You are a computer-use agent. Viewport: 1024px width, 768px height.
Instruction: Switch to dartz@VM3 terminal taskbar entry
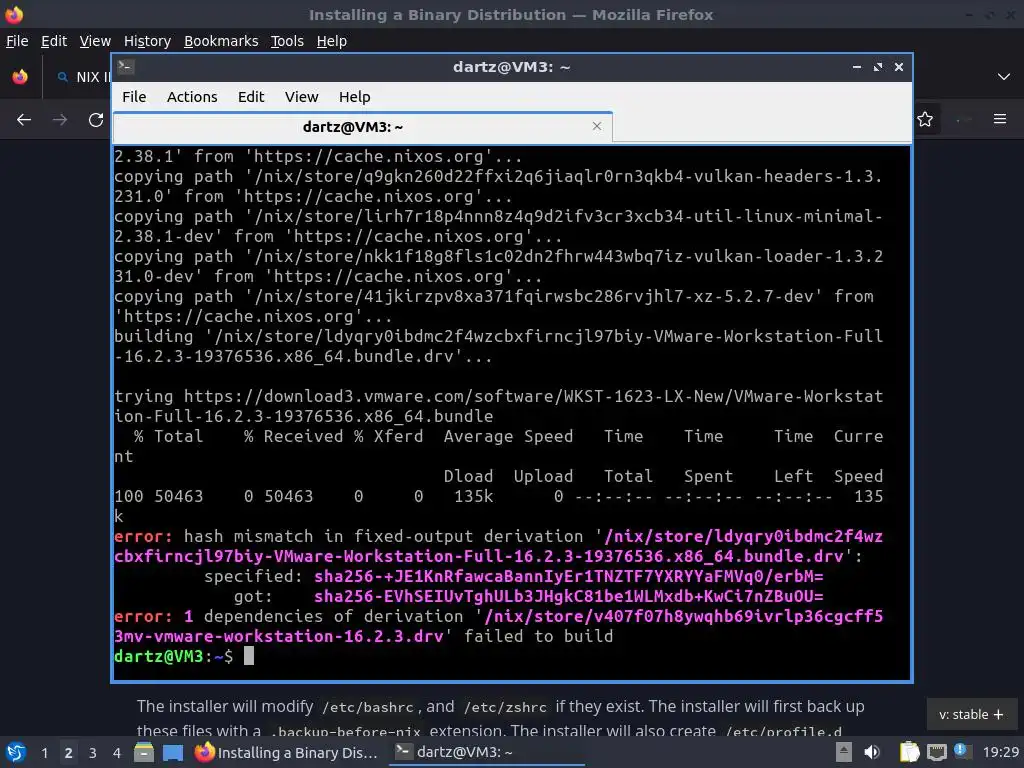pos(487,752)
